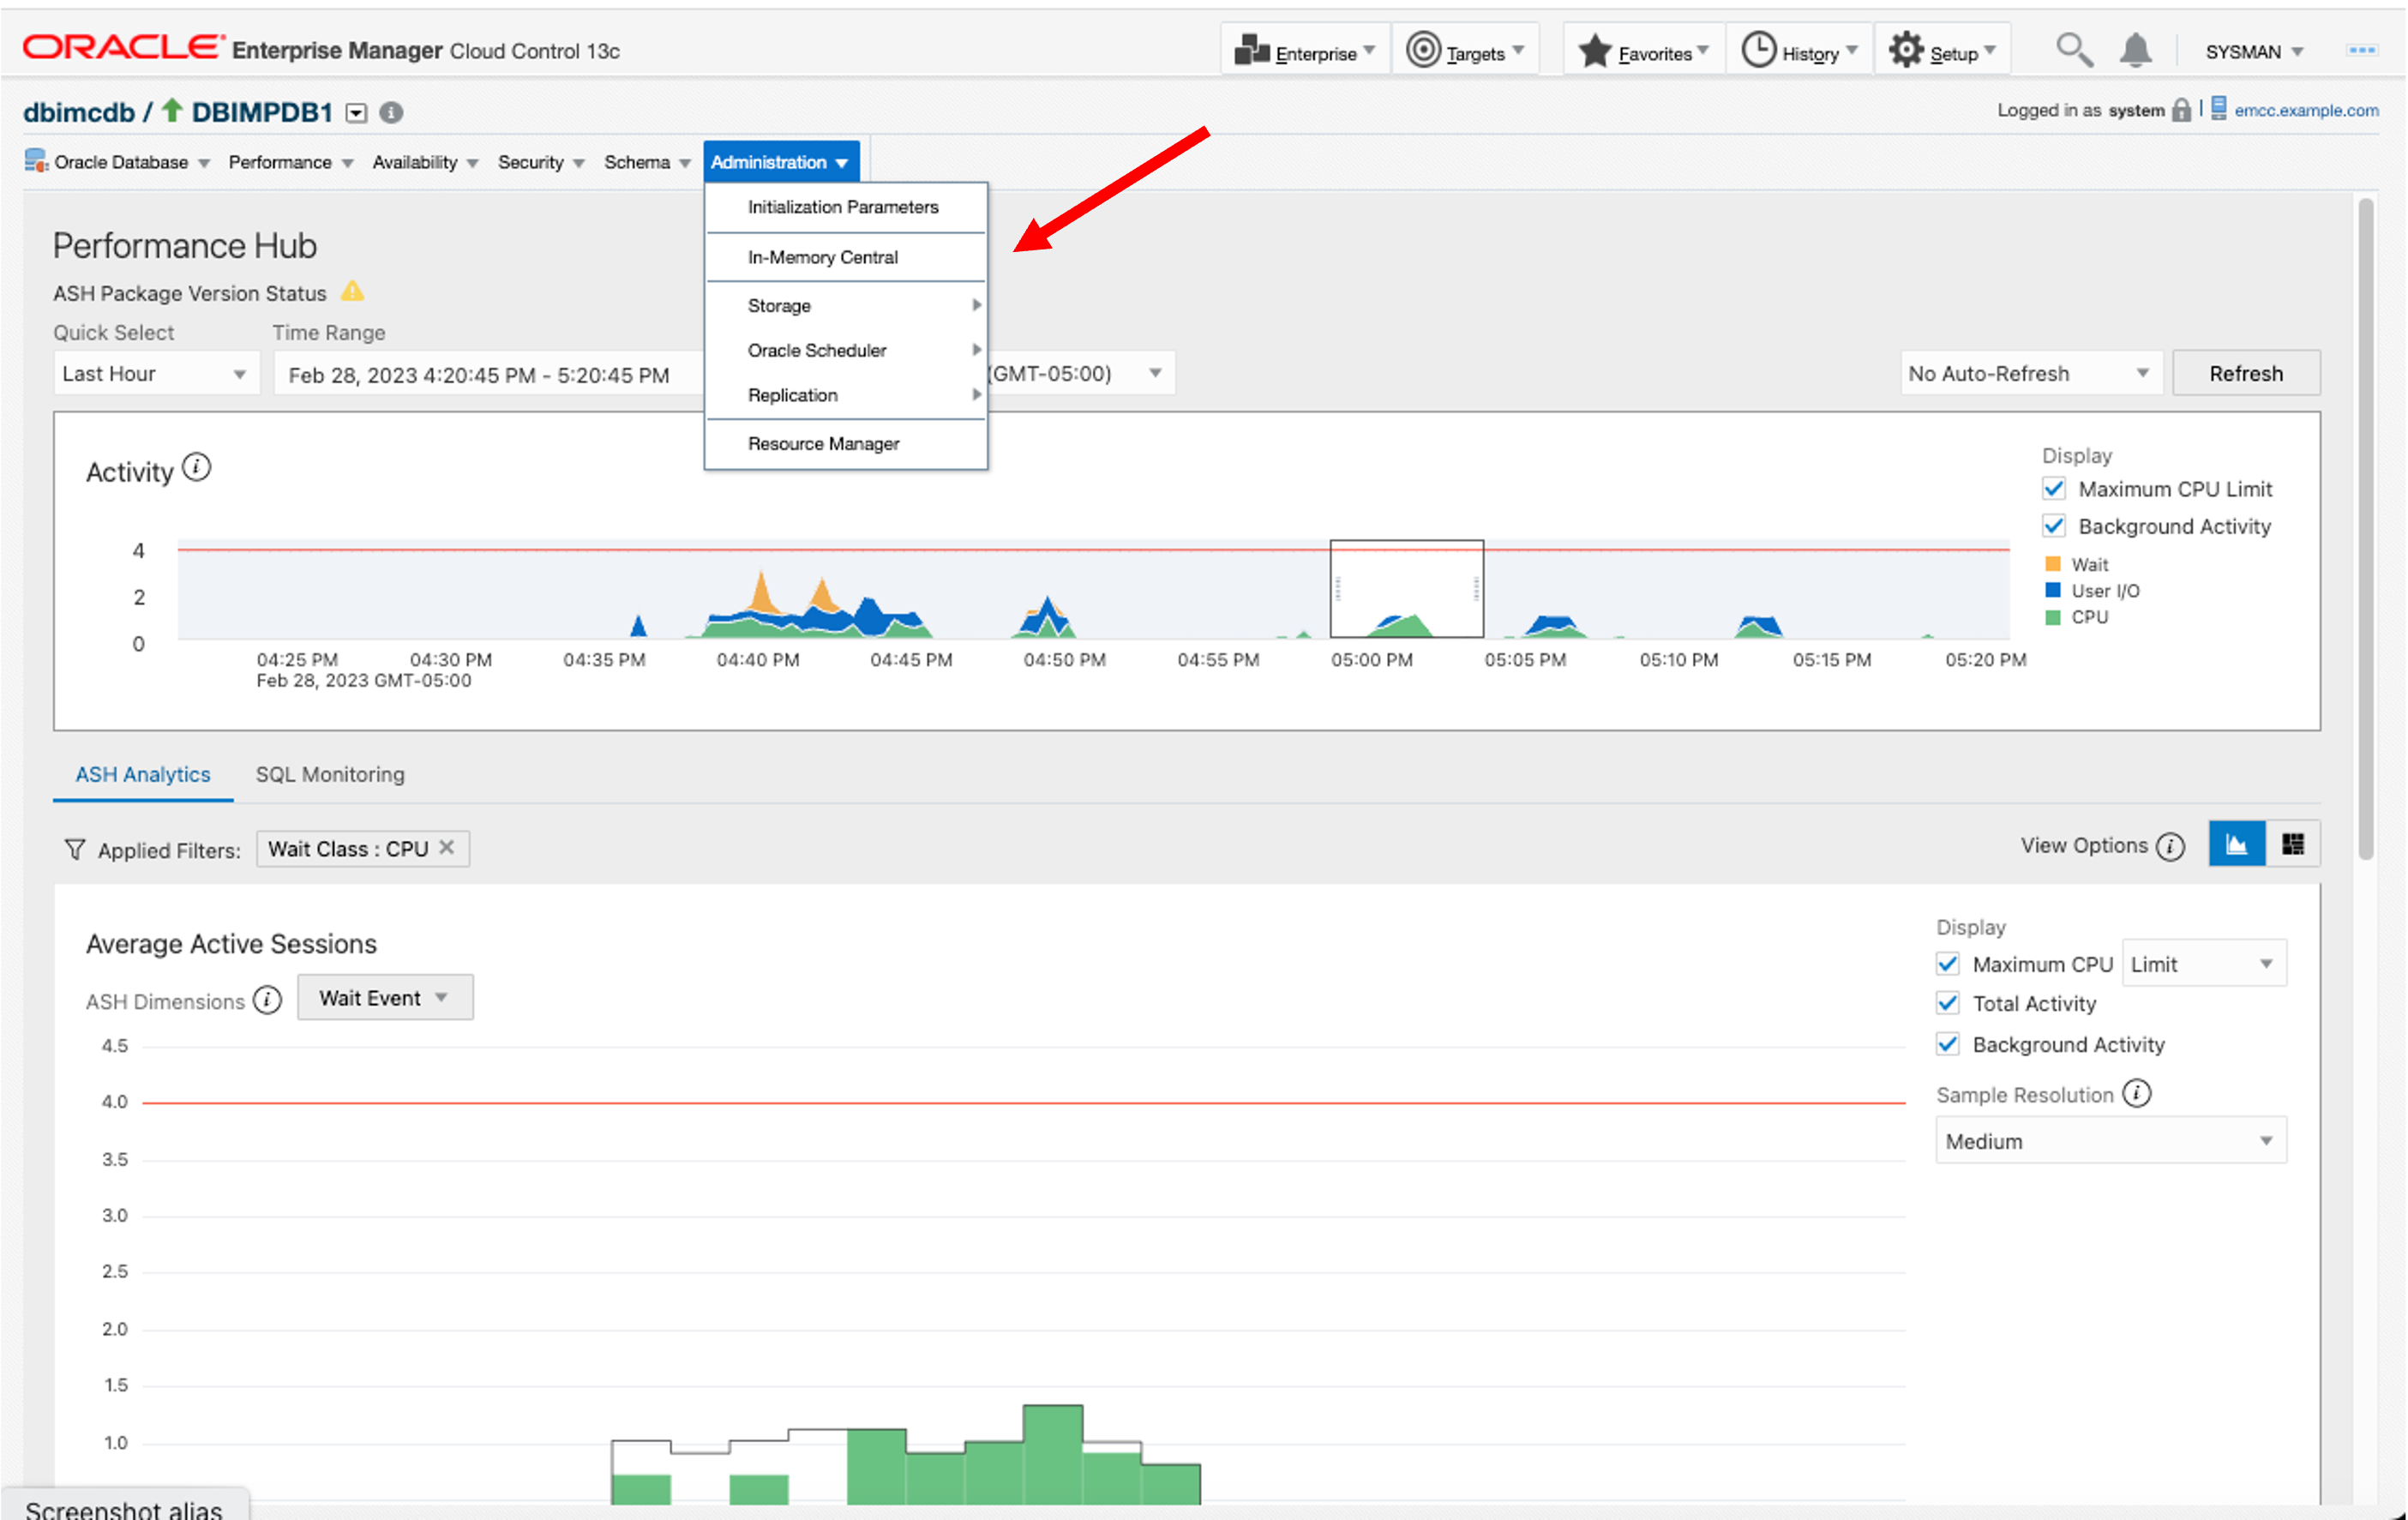The image size is (2408, 1520).
Task: Remove the Wait Class CPU filter
Action: (447, 847)
